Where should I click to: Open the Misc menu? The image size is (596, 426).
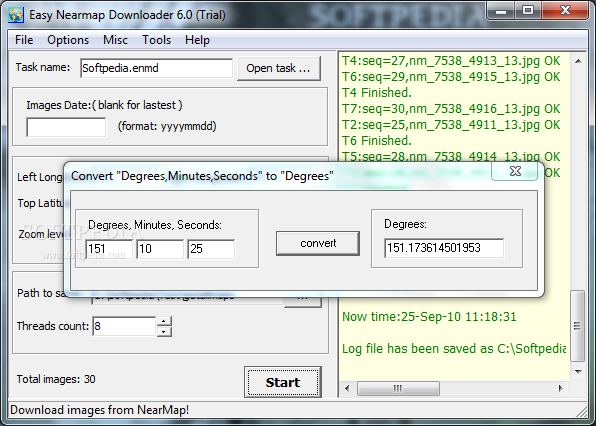pyautogui.click(x=115, y=40)
